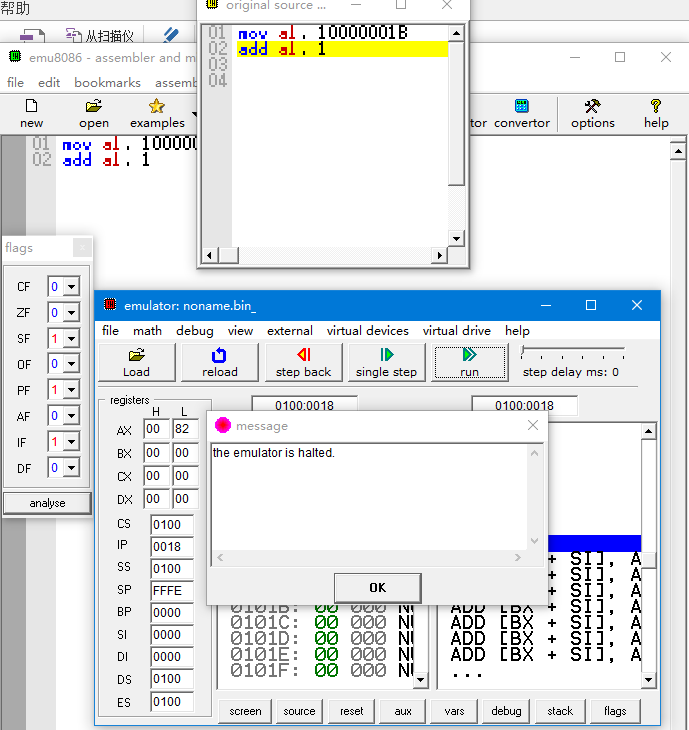
Task: Open the virtual drive menu
Action: coord(456,331)
